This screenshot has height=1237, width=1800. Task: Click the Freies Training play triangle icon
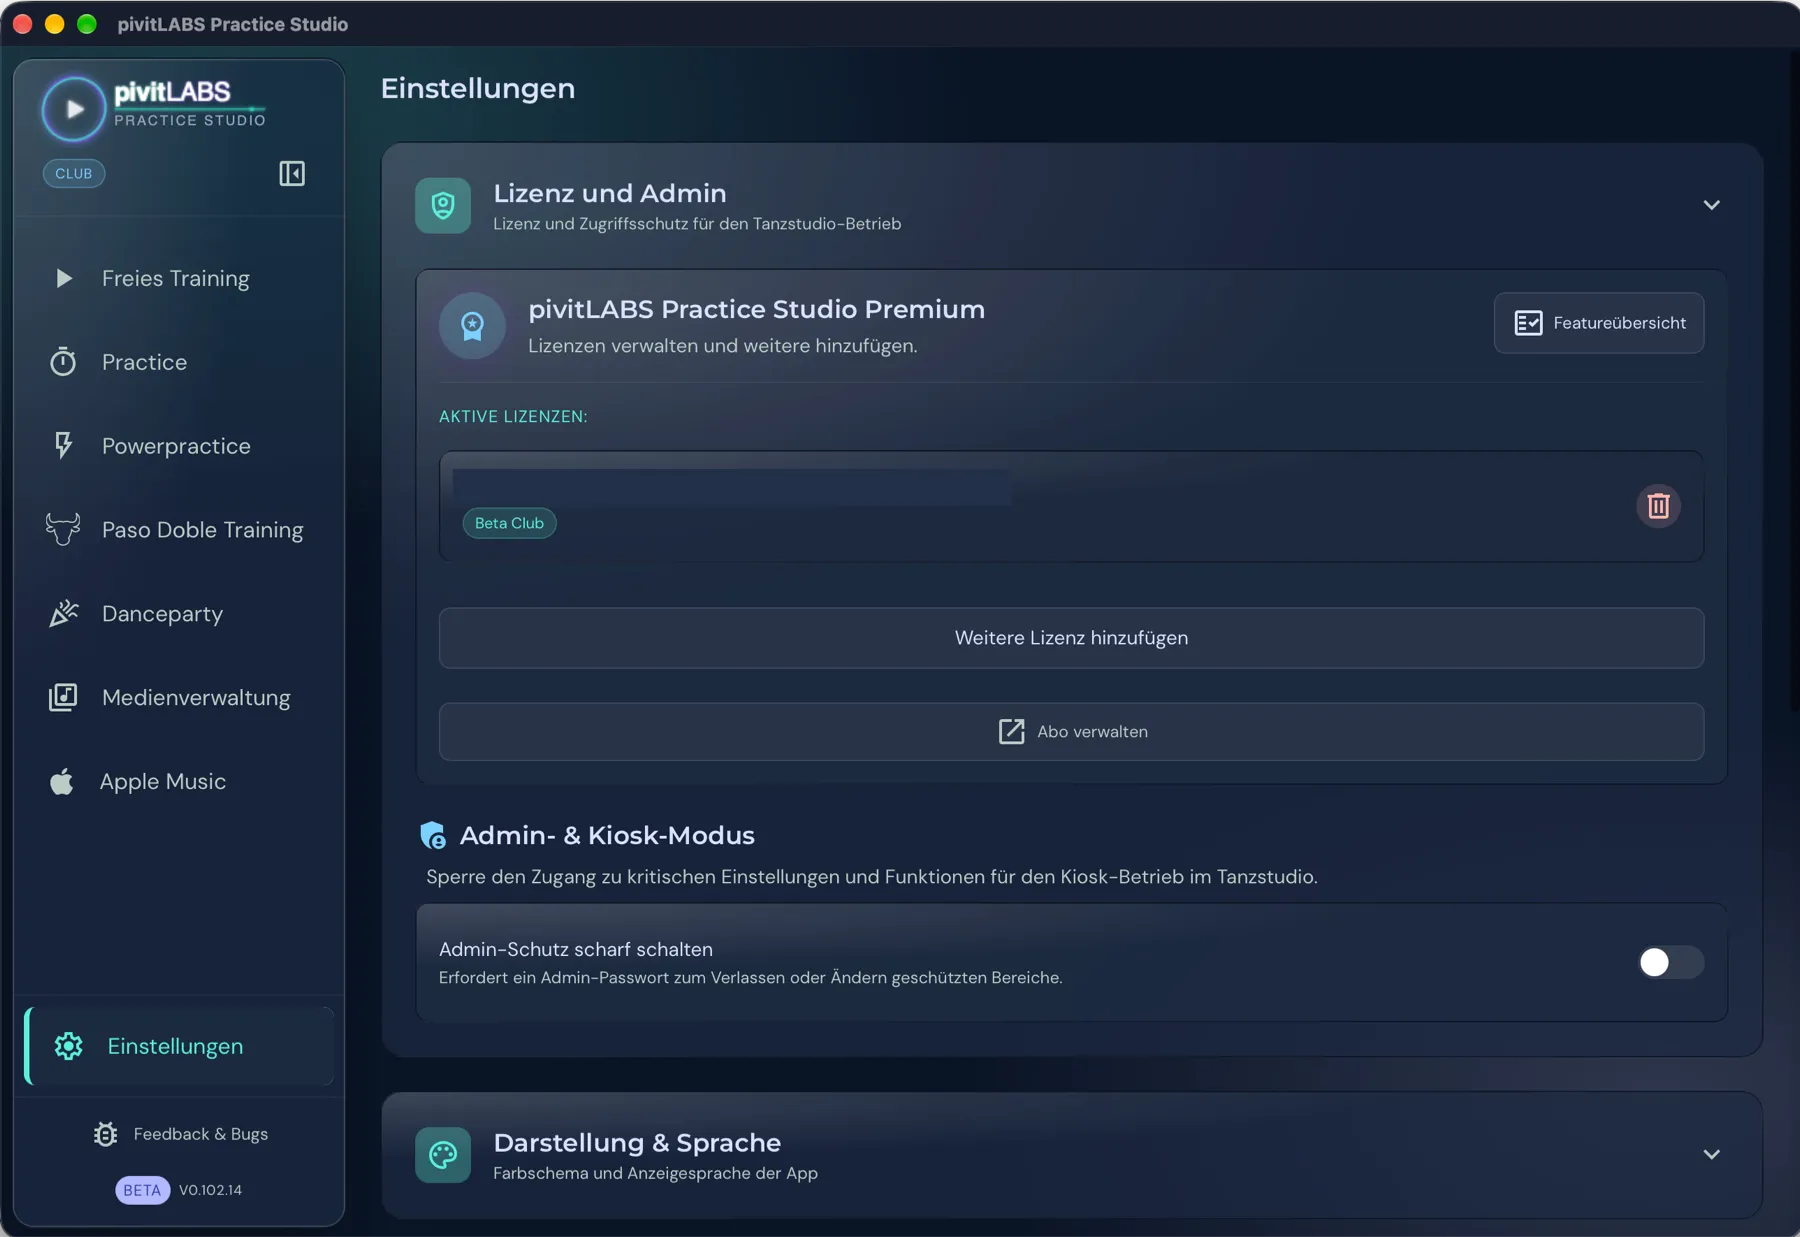[63, 278]
